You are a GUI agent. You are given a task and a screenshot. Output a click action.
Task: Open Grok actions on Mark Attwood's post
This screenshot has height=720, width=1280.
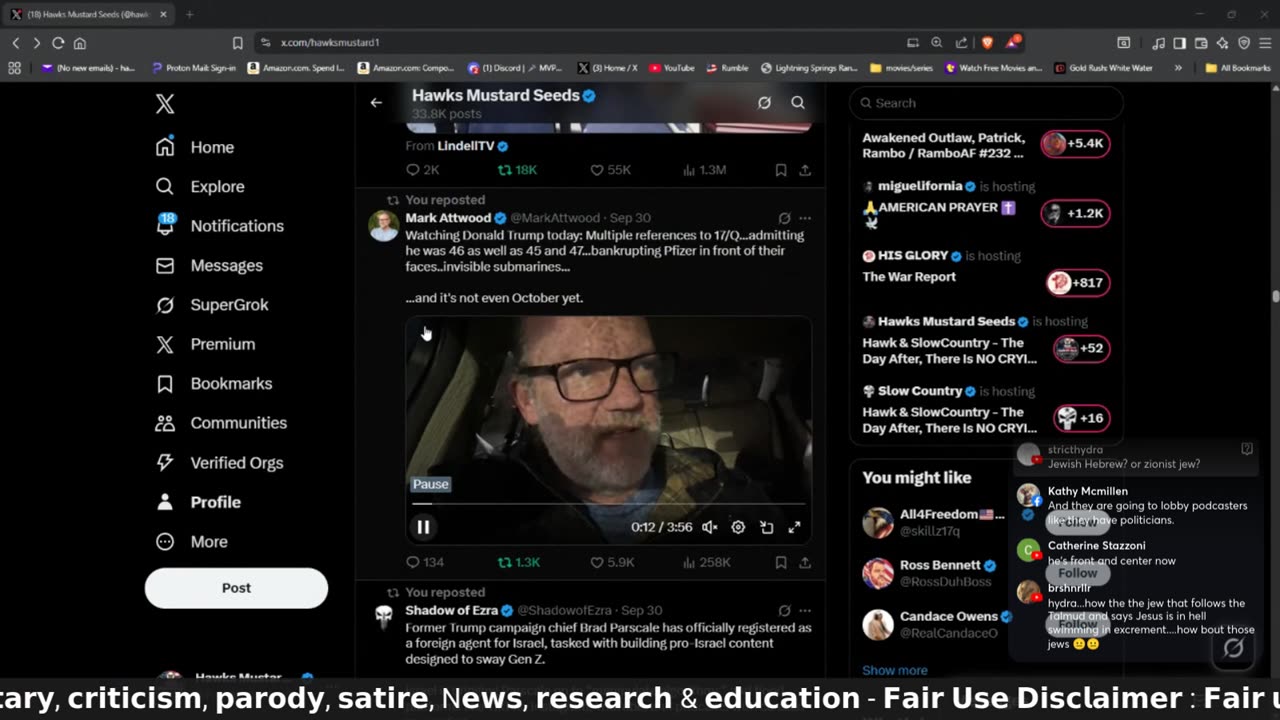coord(784,218)
